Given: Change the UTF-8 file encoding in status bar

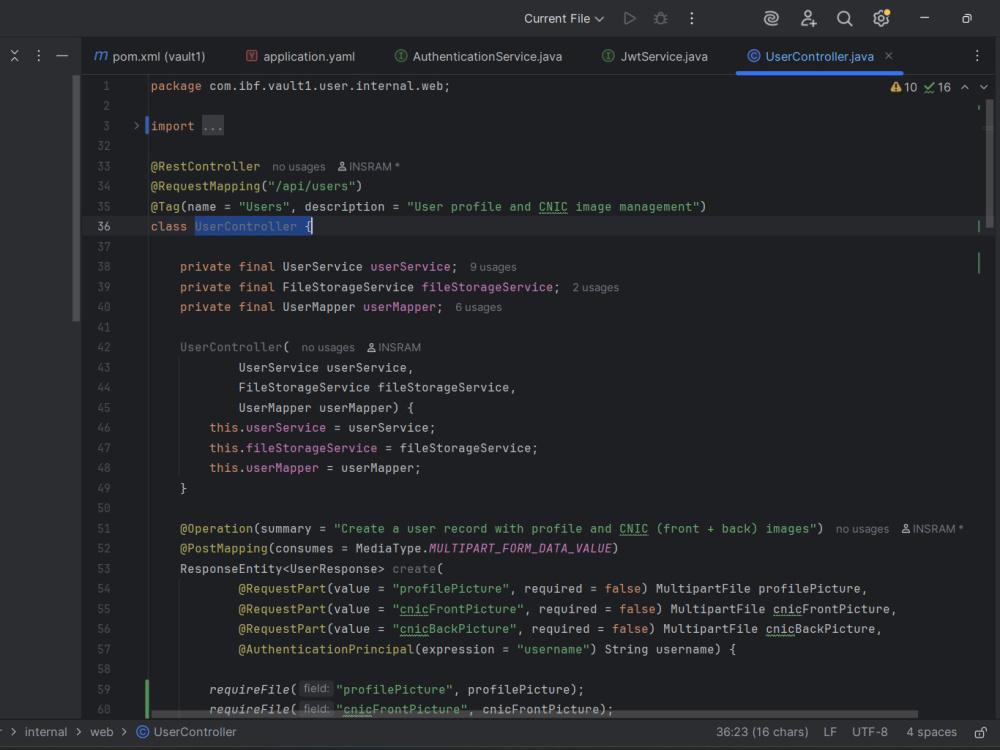Looking at the screenshot, I should (x=870, y=732).
